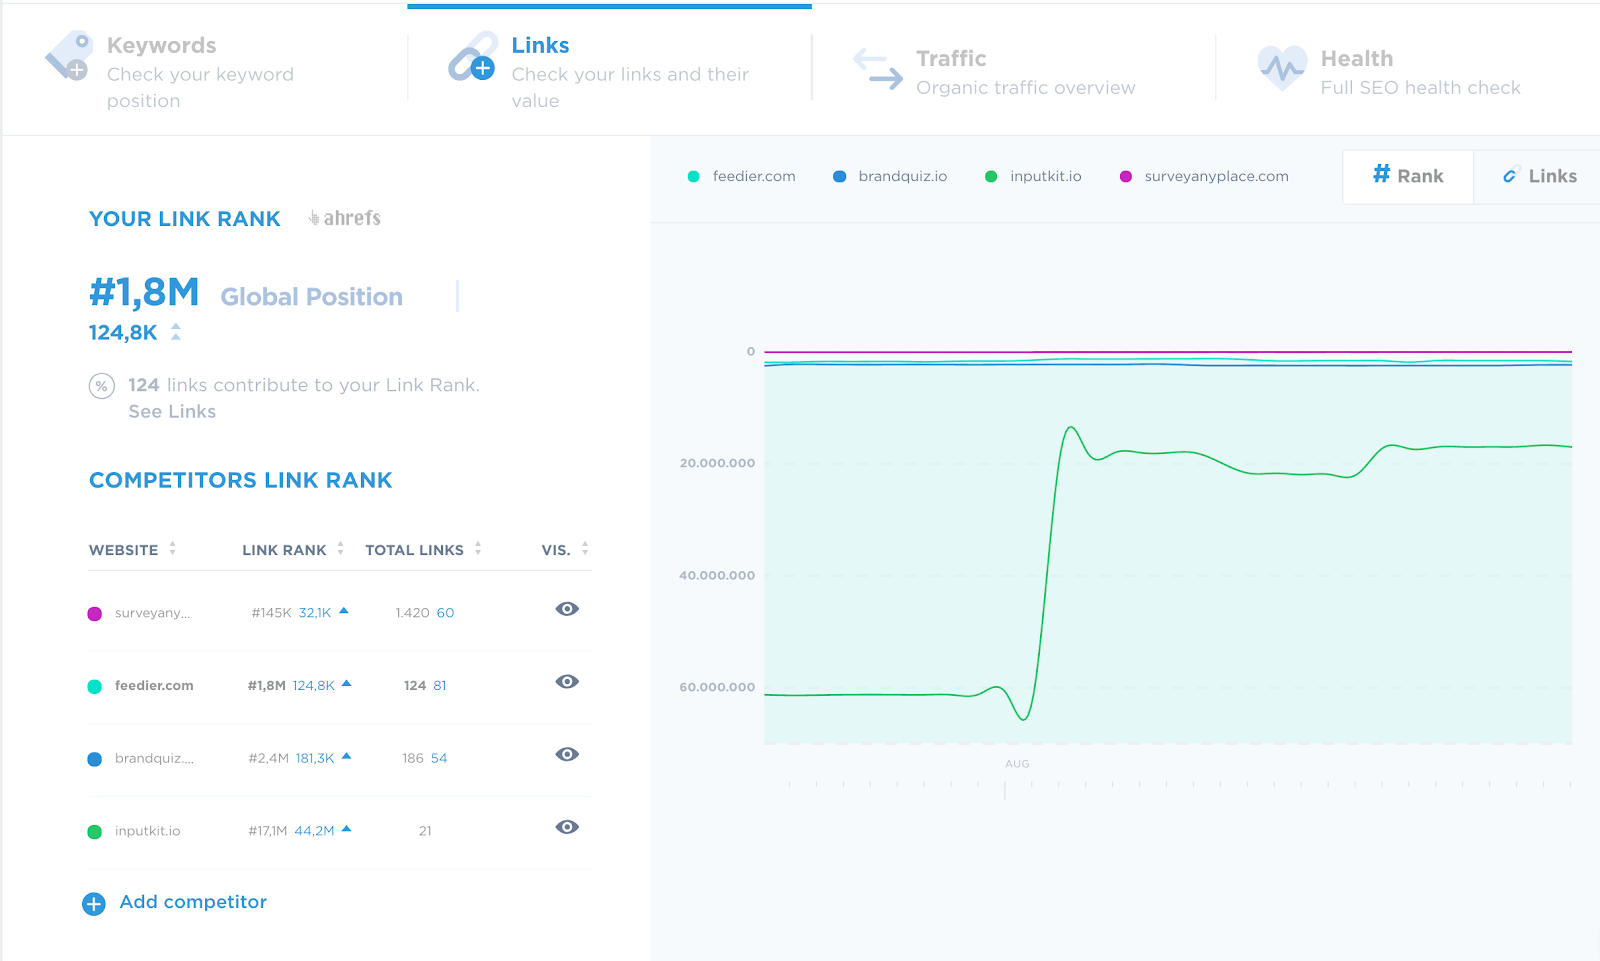Click the 40.000.000 axis label
This screenshot has width=1600, height=961.
click(x=717, y=575)
